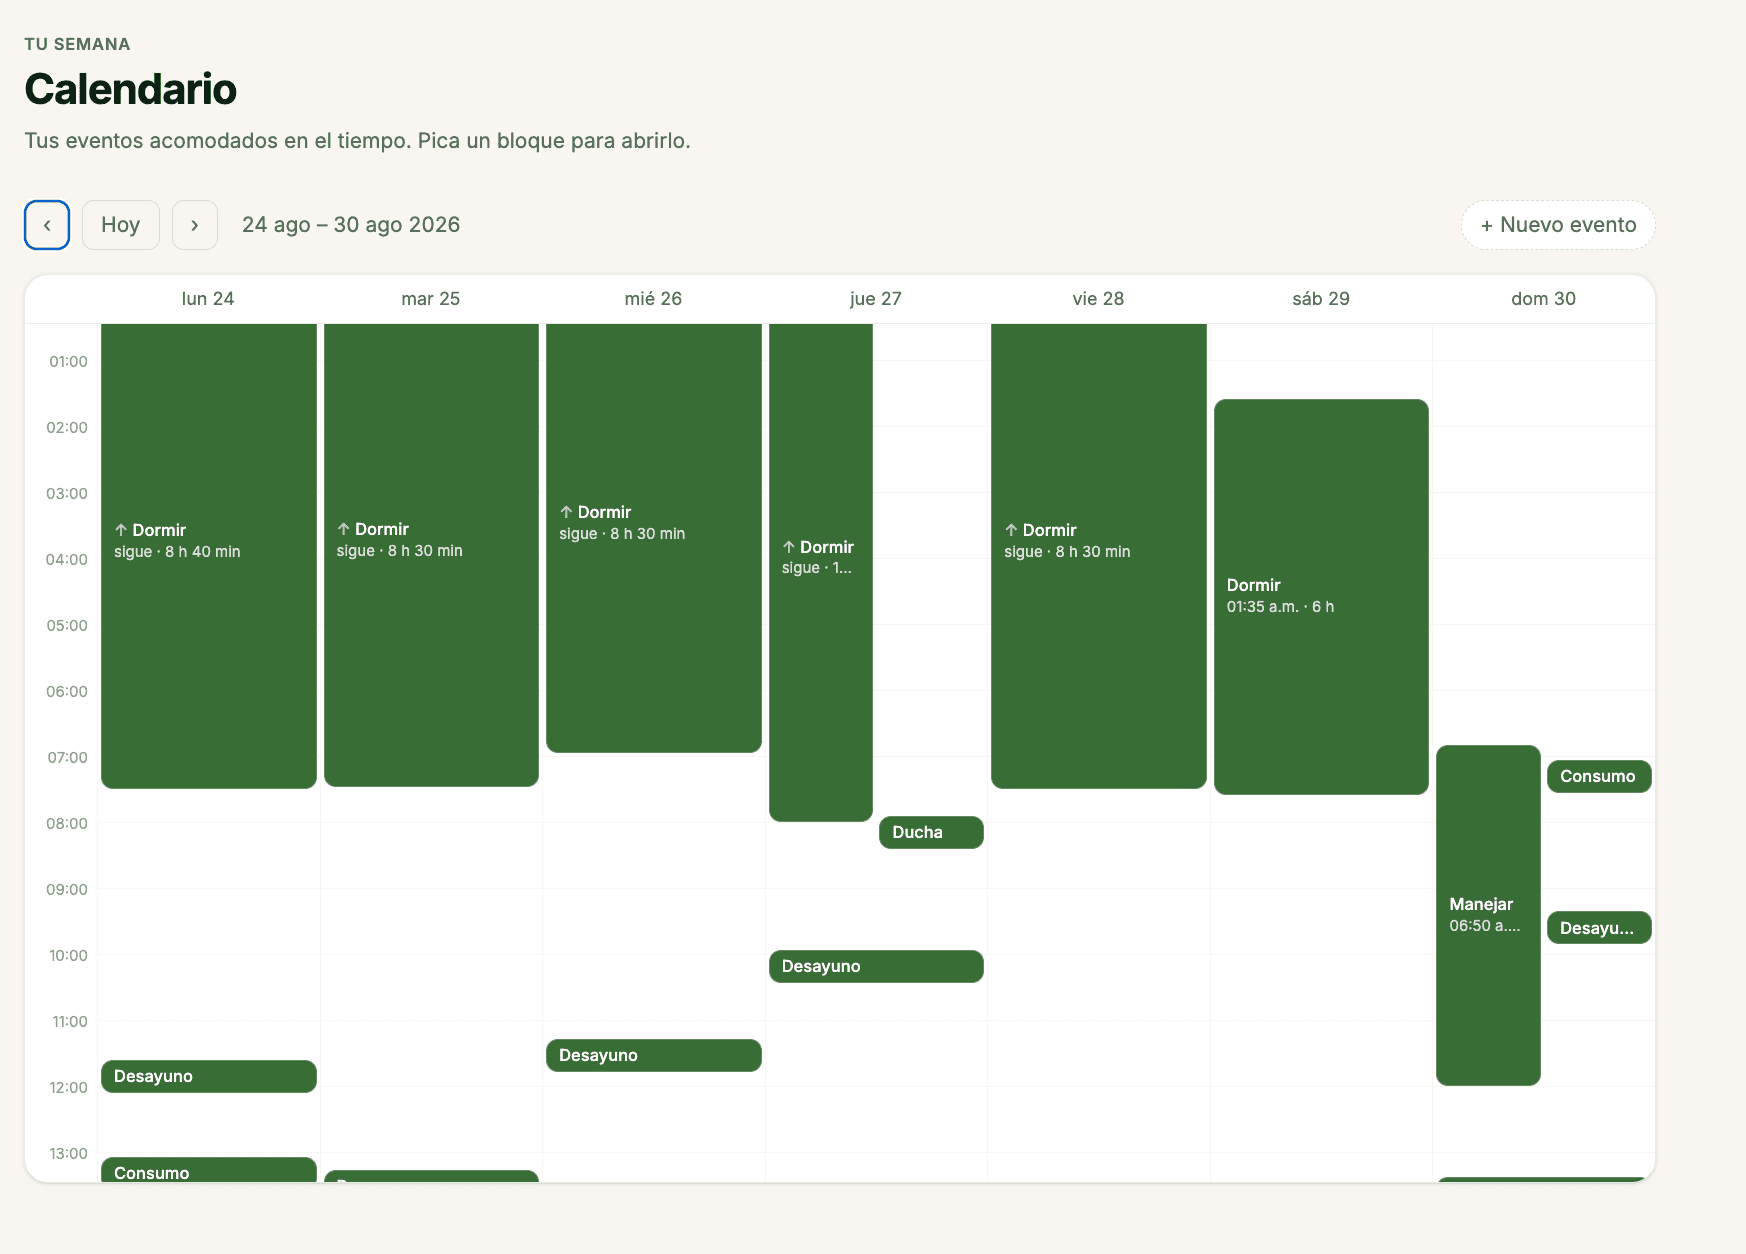Click the Calendario heading
1746x1254 pixels.
[x=131, y=89]
